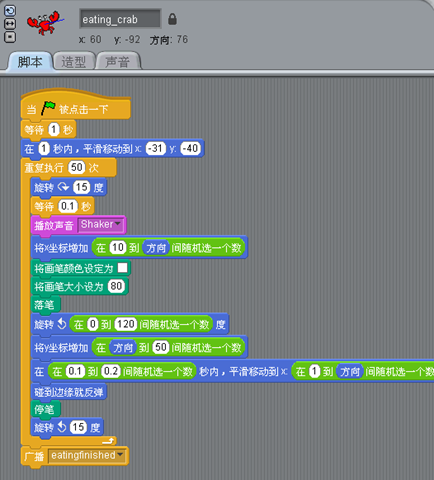Edit random lower bound 10 in x-change block
The image size is (434, 480).
118,247
